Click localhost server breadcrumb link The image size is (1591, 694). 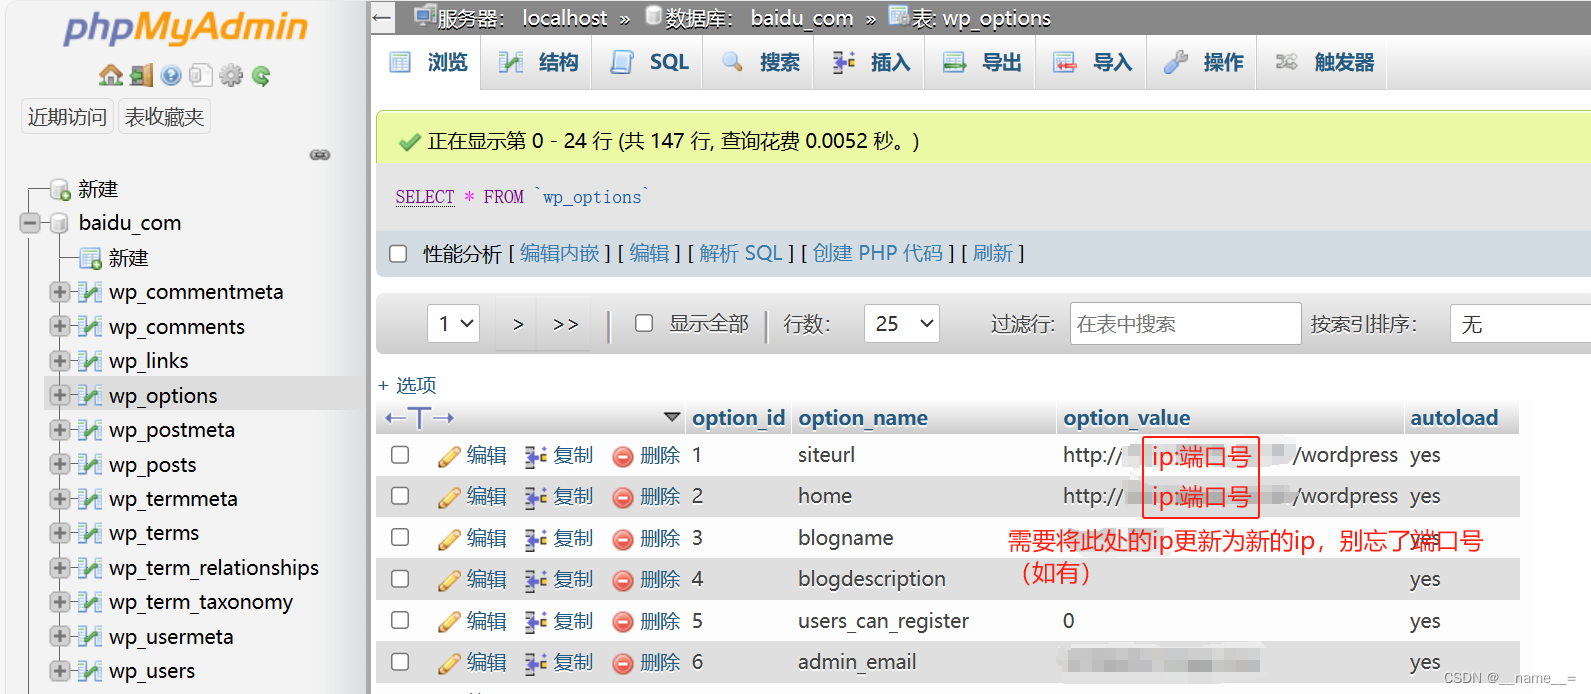tap(565, 18)
